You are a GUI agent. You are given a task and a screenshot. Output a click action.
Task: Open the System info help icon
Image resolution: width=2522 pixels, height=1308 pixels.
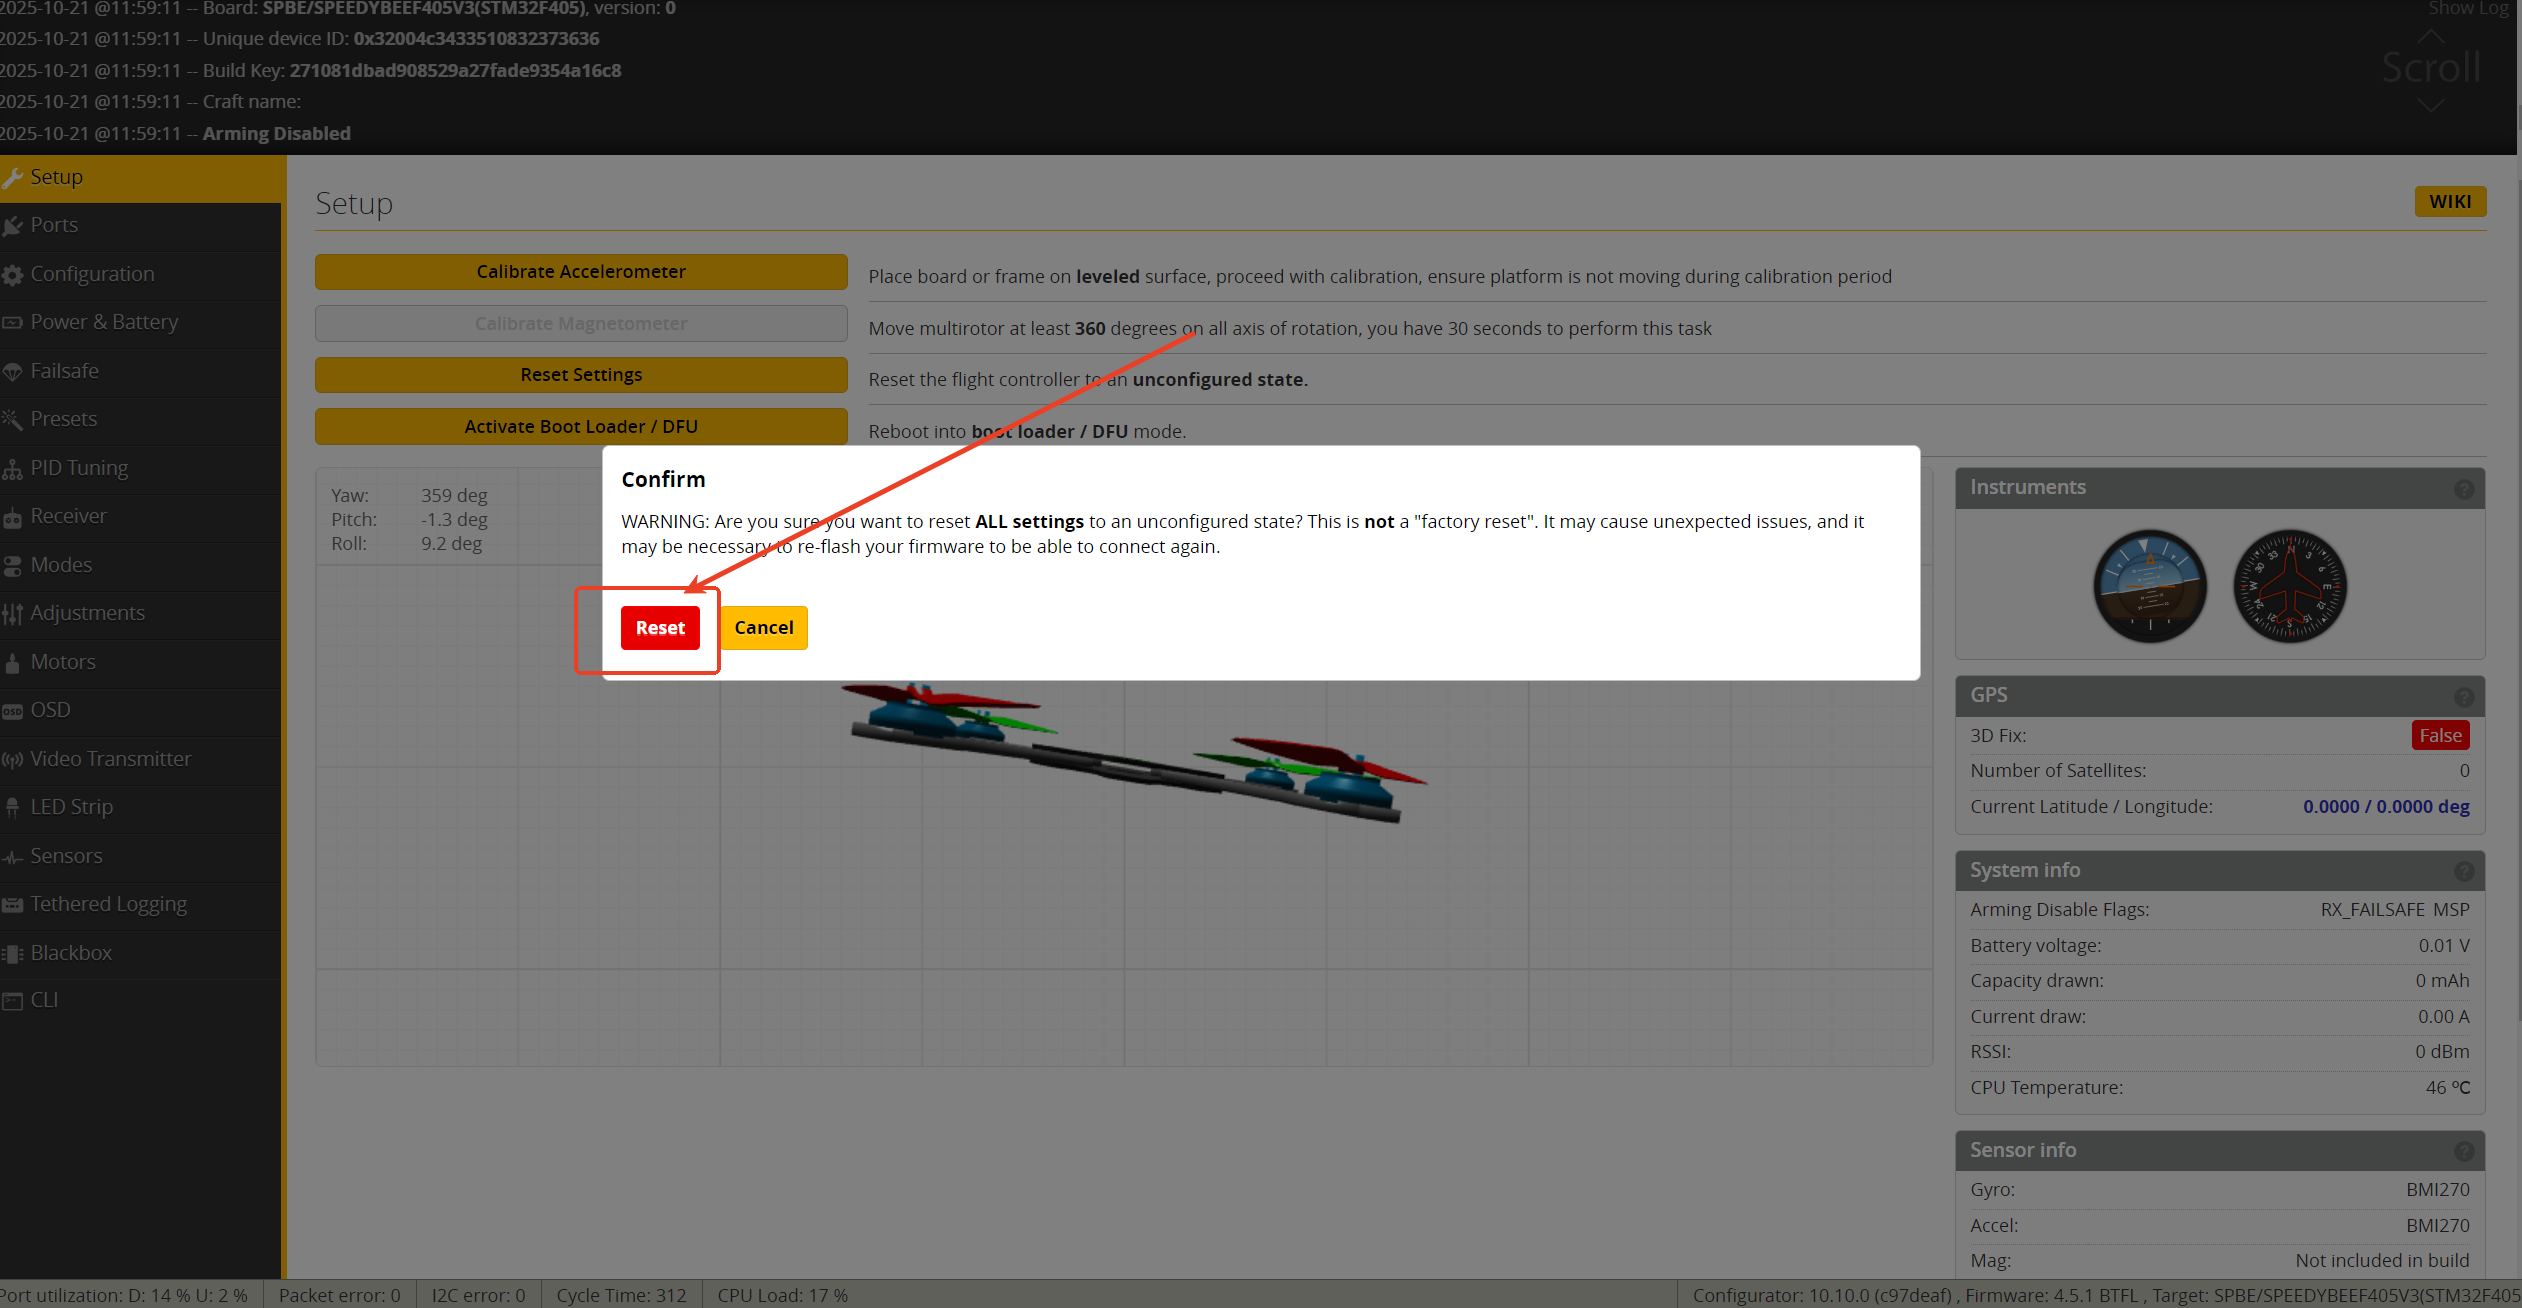pyautogui.click(x=2463, y=872)
